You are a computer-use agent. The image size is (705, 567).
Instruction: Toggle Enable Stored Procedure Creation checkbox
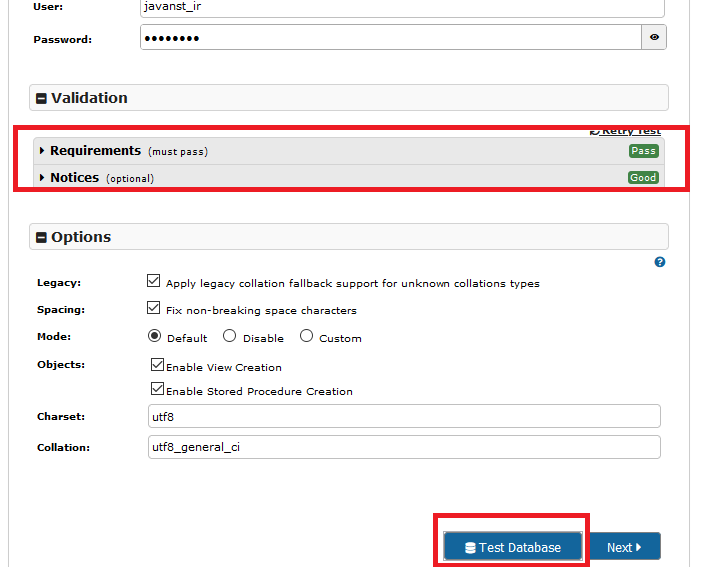157,390
